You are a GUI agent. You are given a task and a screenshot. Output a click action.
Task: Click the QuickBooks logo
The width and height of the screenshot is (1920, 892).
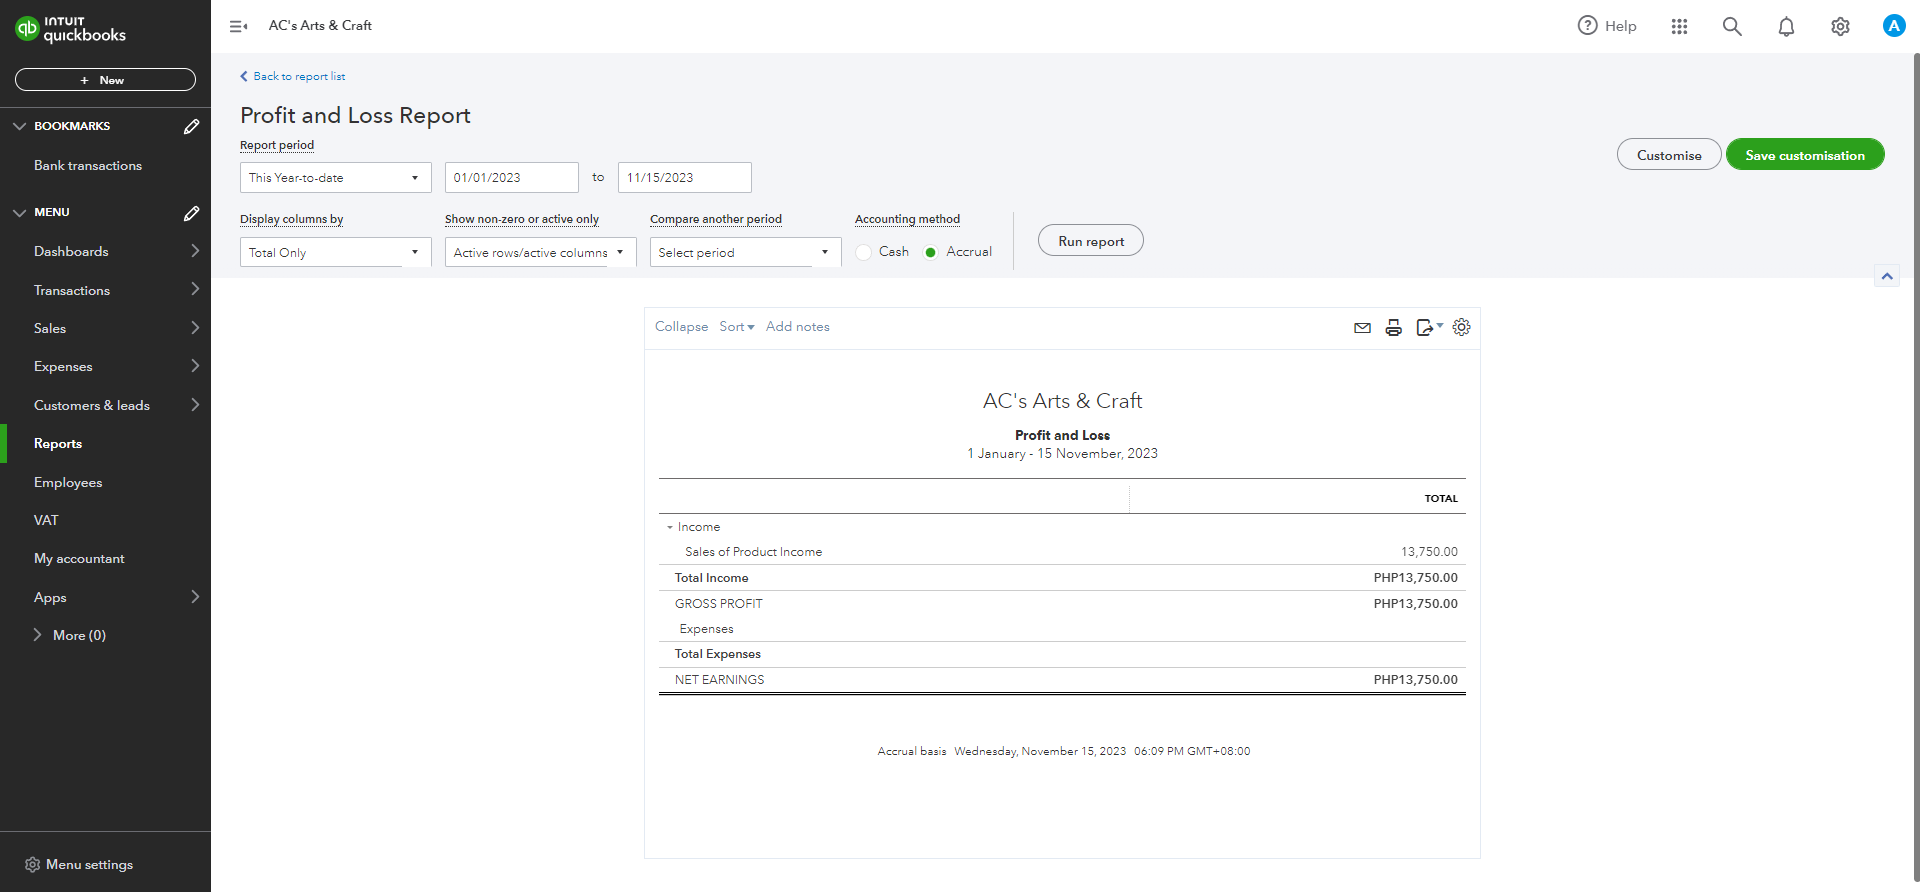pyautogui.click(x=70, y=29)
